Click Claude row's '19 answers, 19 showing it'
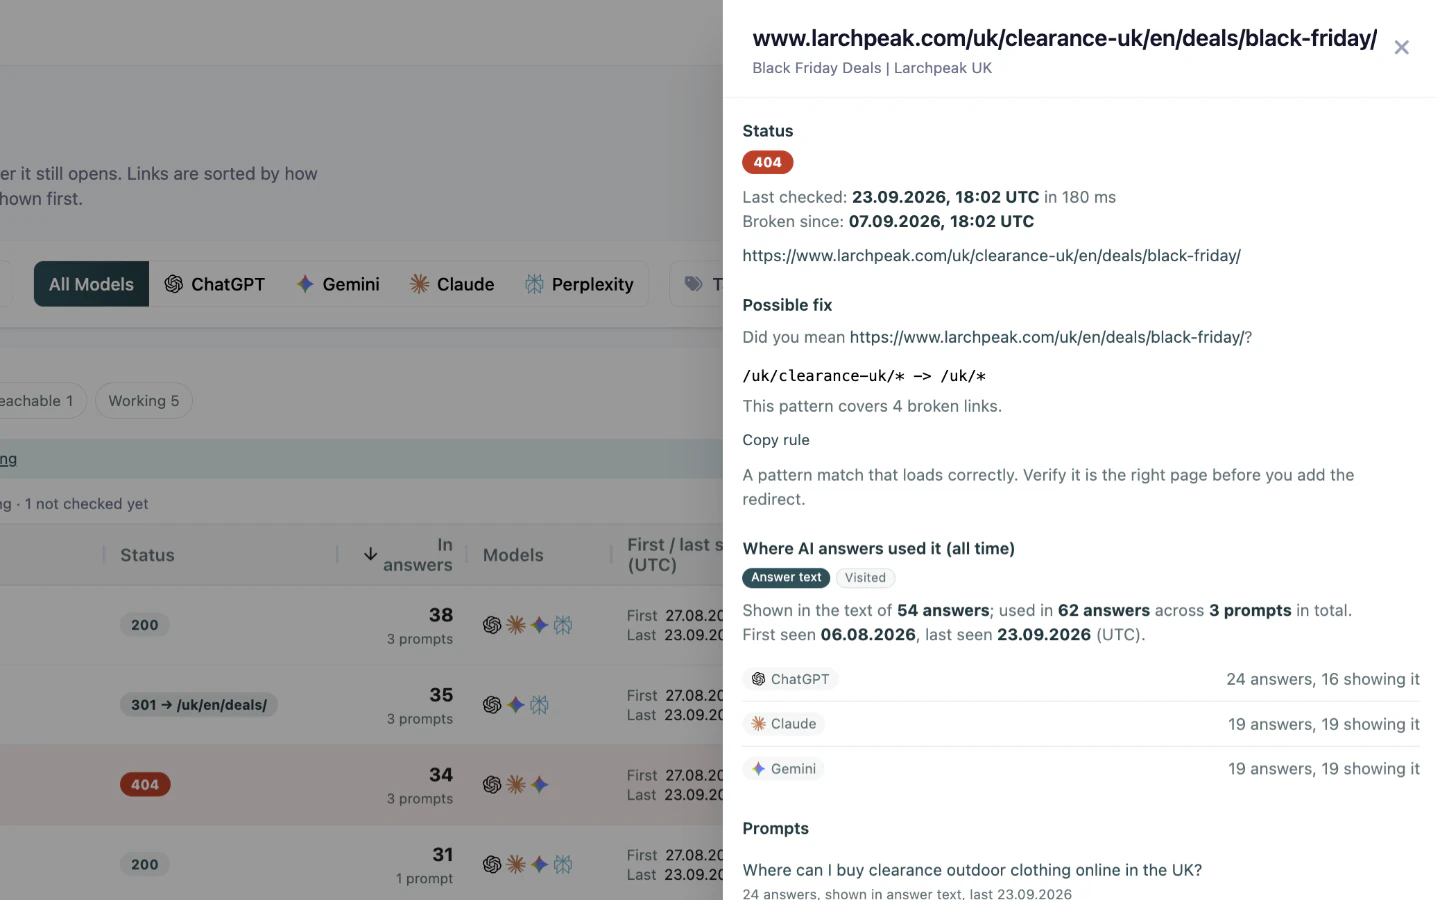 coord(1324,724)
